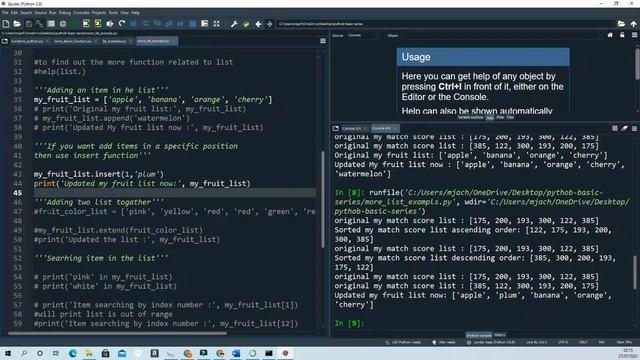Click the Help Object input field
The image size is (640, 360).
click(x=501, y=36)
